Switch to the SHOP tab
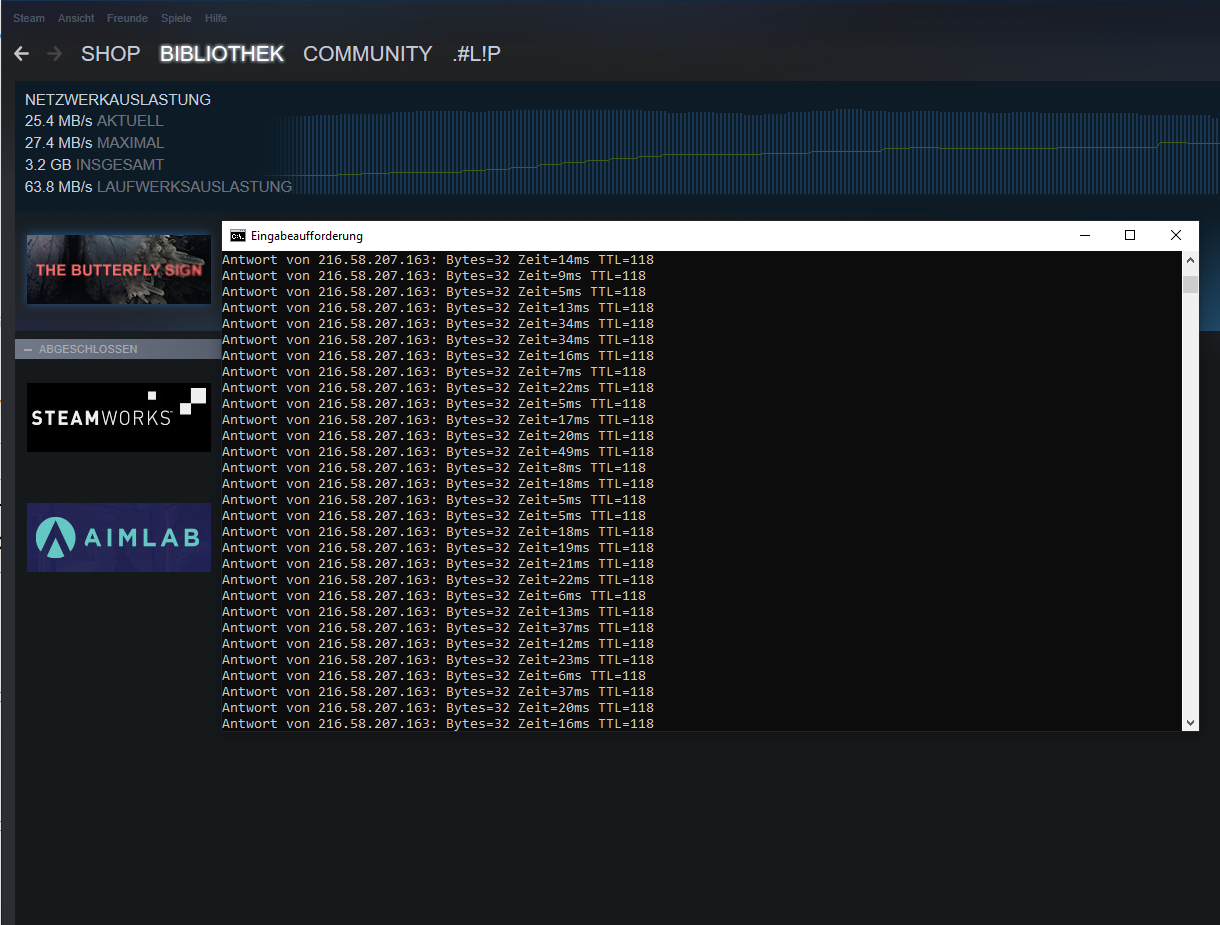Viewport: 1220px width, 925px height. (110, 54)
